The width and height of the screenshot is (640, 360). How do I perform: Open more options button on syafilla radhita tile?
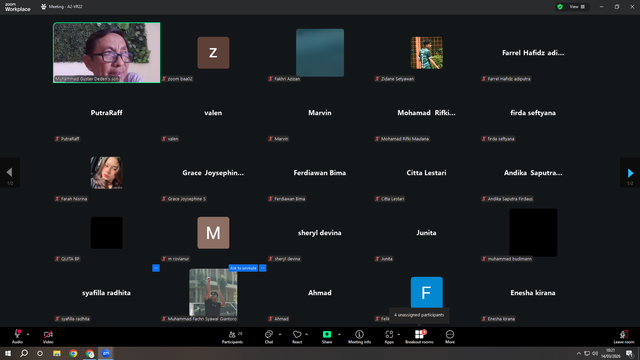[156, 268]
